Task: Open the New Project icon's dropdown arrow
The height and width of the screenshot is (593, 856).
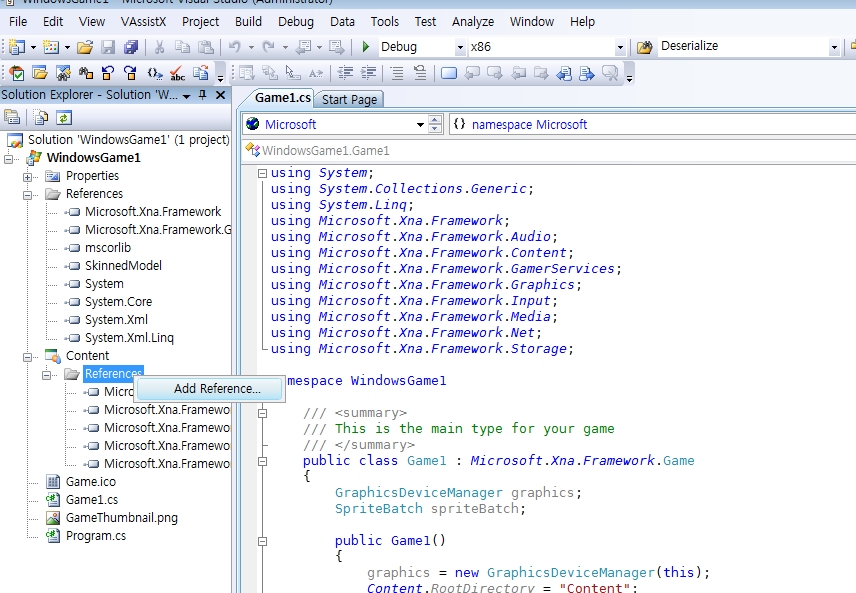Action: (33, 48)
